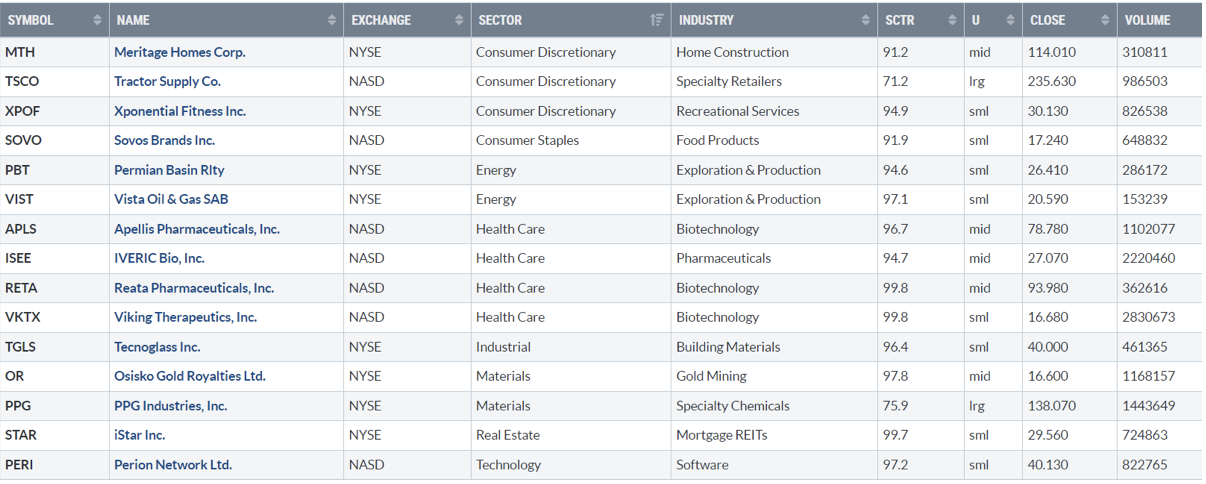
Task: Click the sort arrows icon beside SYMBOL
Action: point(97,20)
